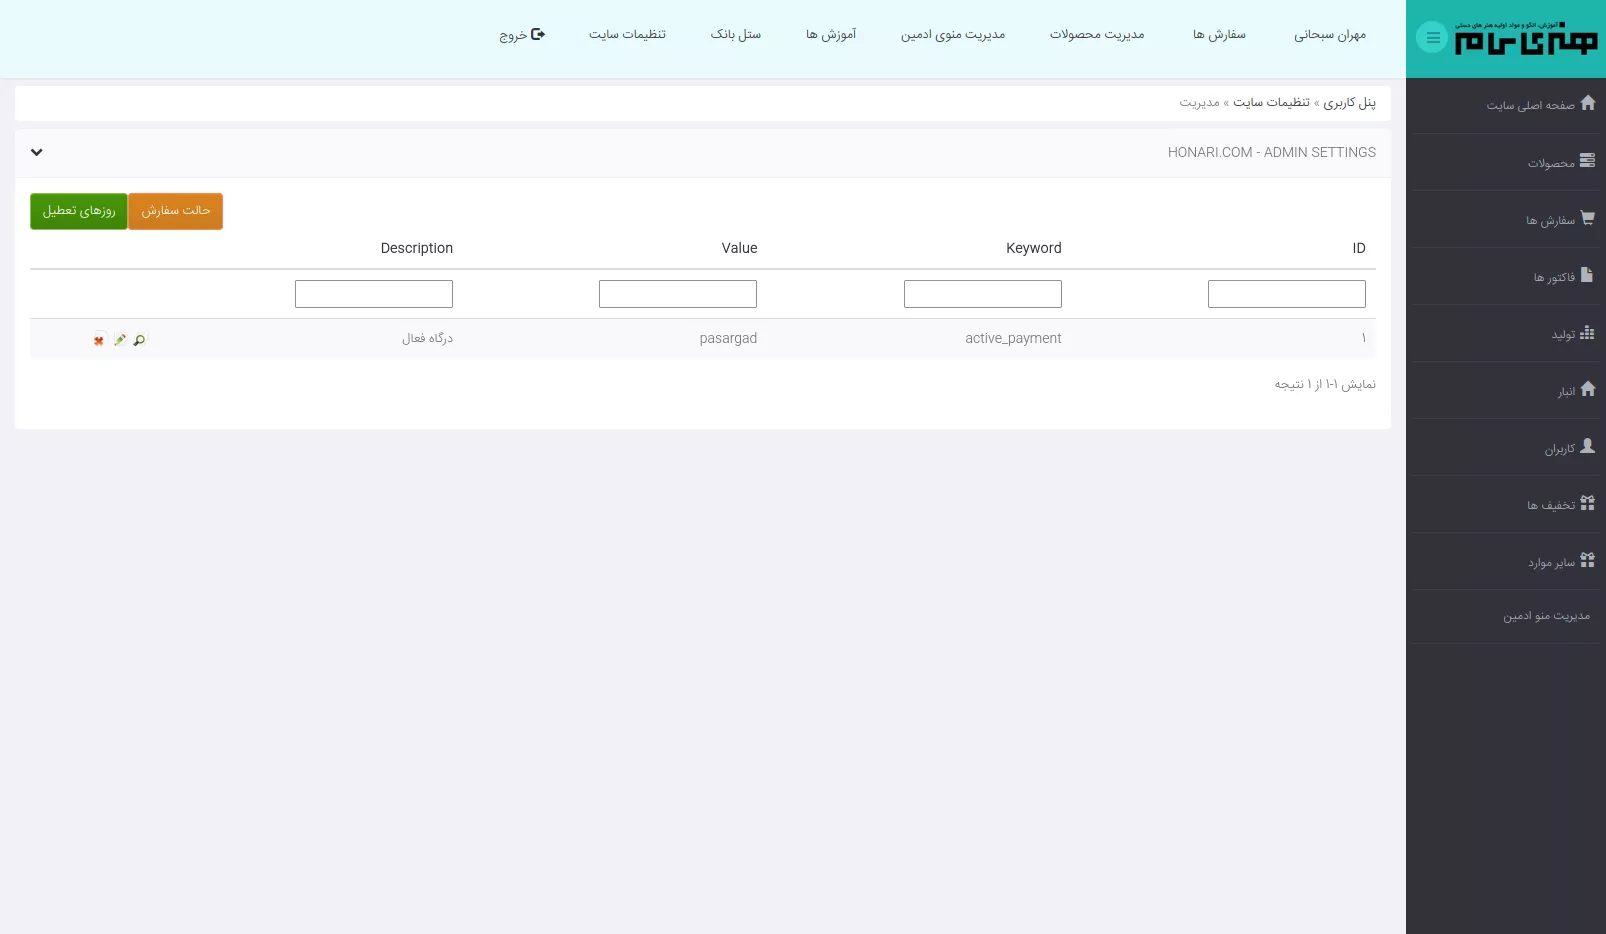The image size is (1606, 934).
Task: Open the مهران سبحانی user menu
Action: (1330, 35)
